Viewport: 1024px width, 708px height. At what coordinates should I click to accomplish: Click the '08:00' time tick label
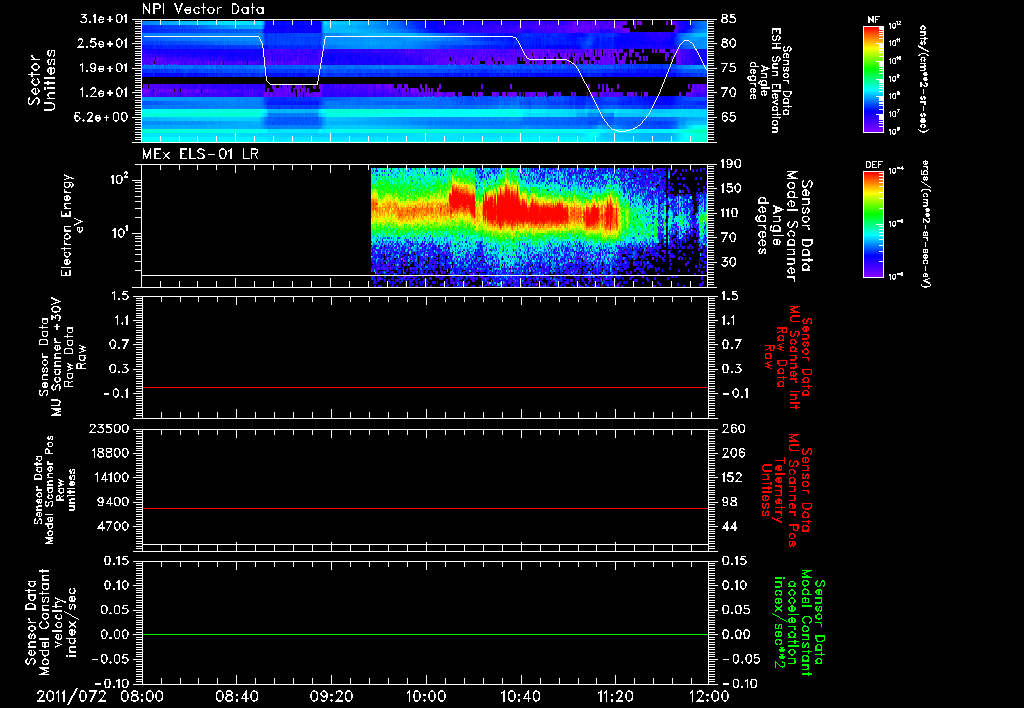pyautogui.click(x=142, y=696)
